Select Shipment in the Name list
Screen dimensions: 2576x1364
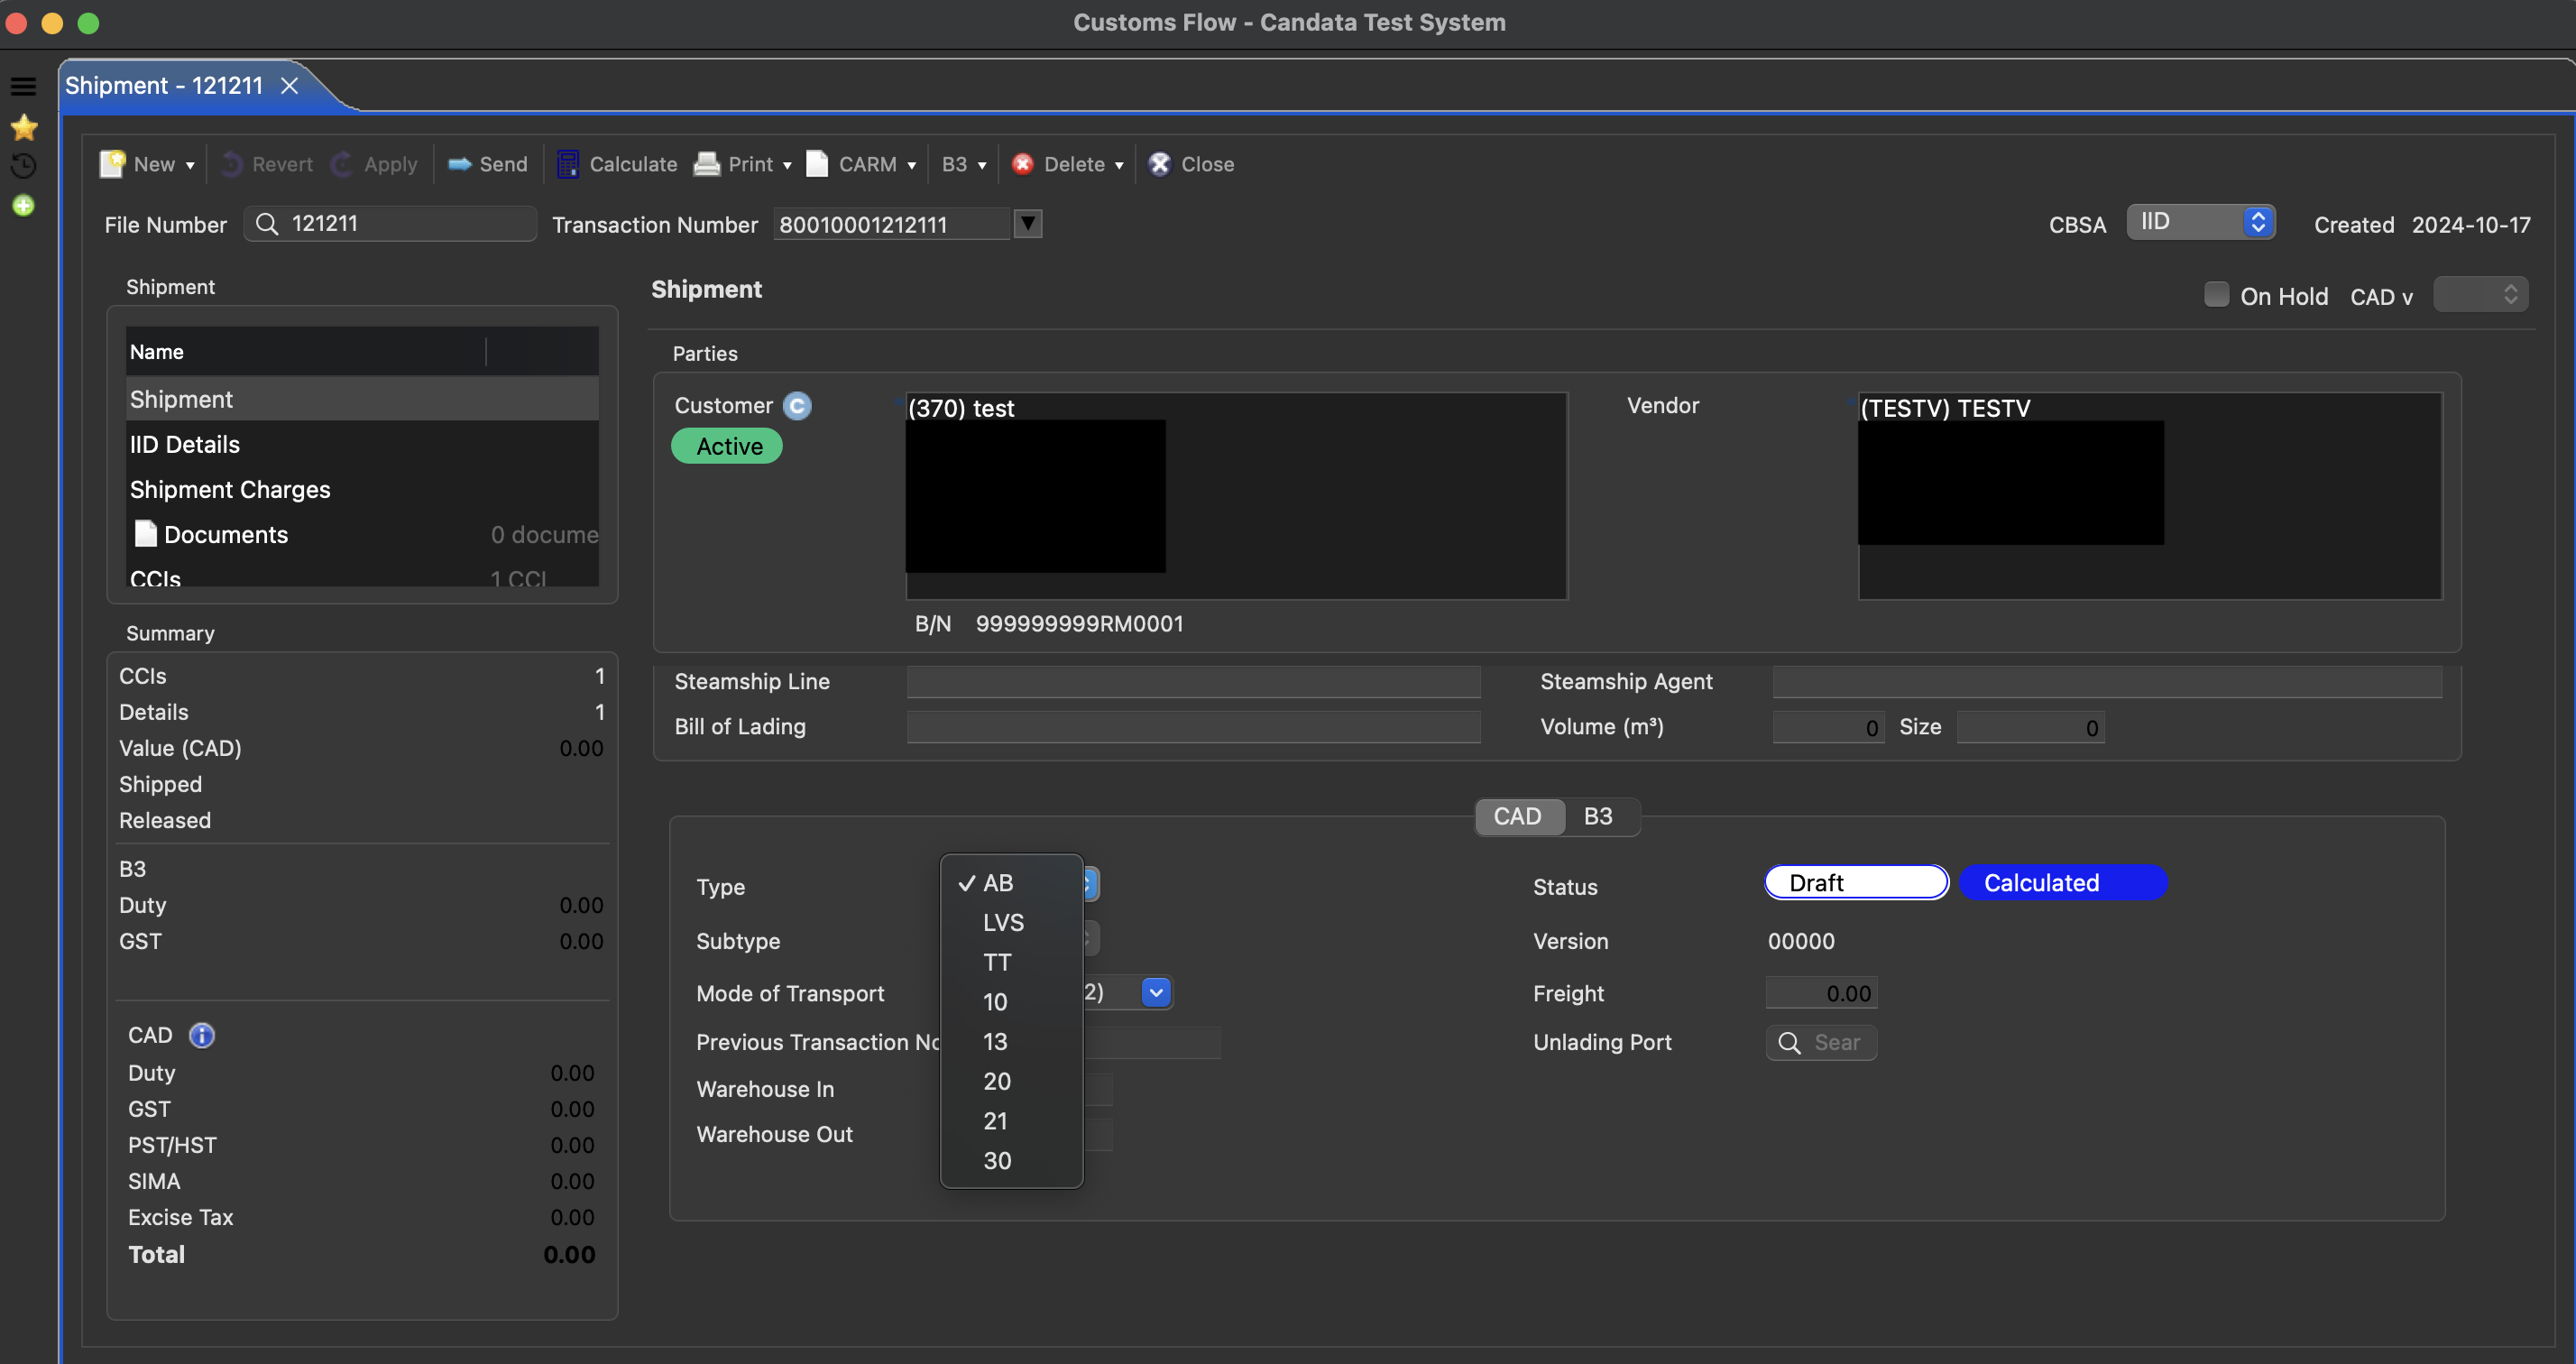362,399
